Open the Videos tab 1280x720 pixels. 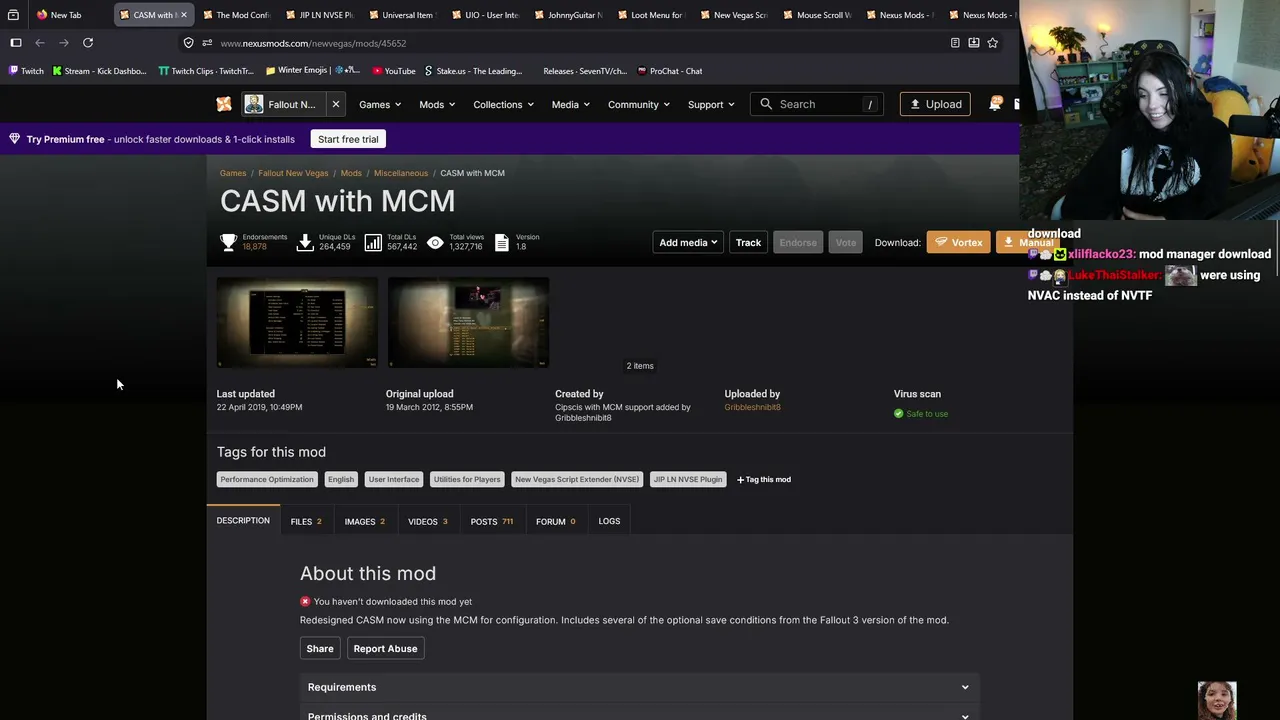[427, 521]
